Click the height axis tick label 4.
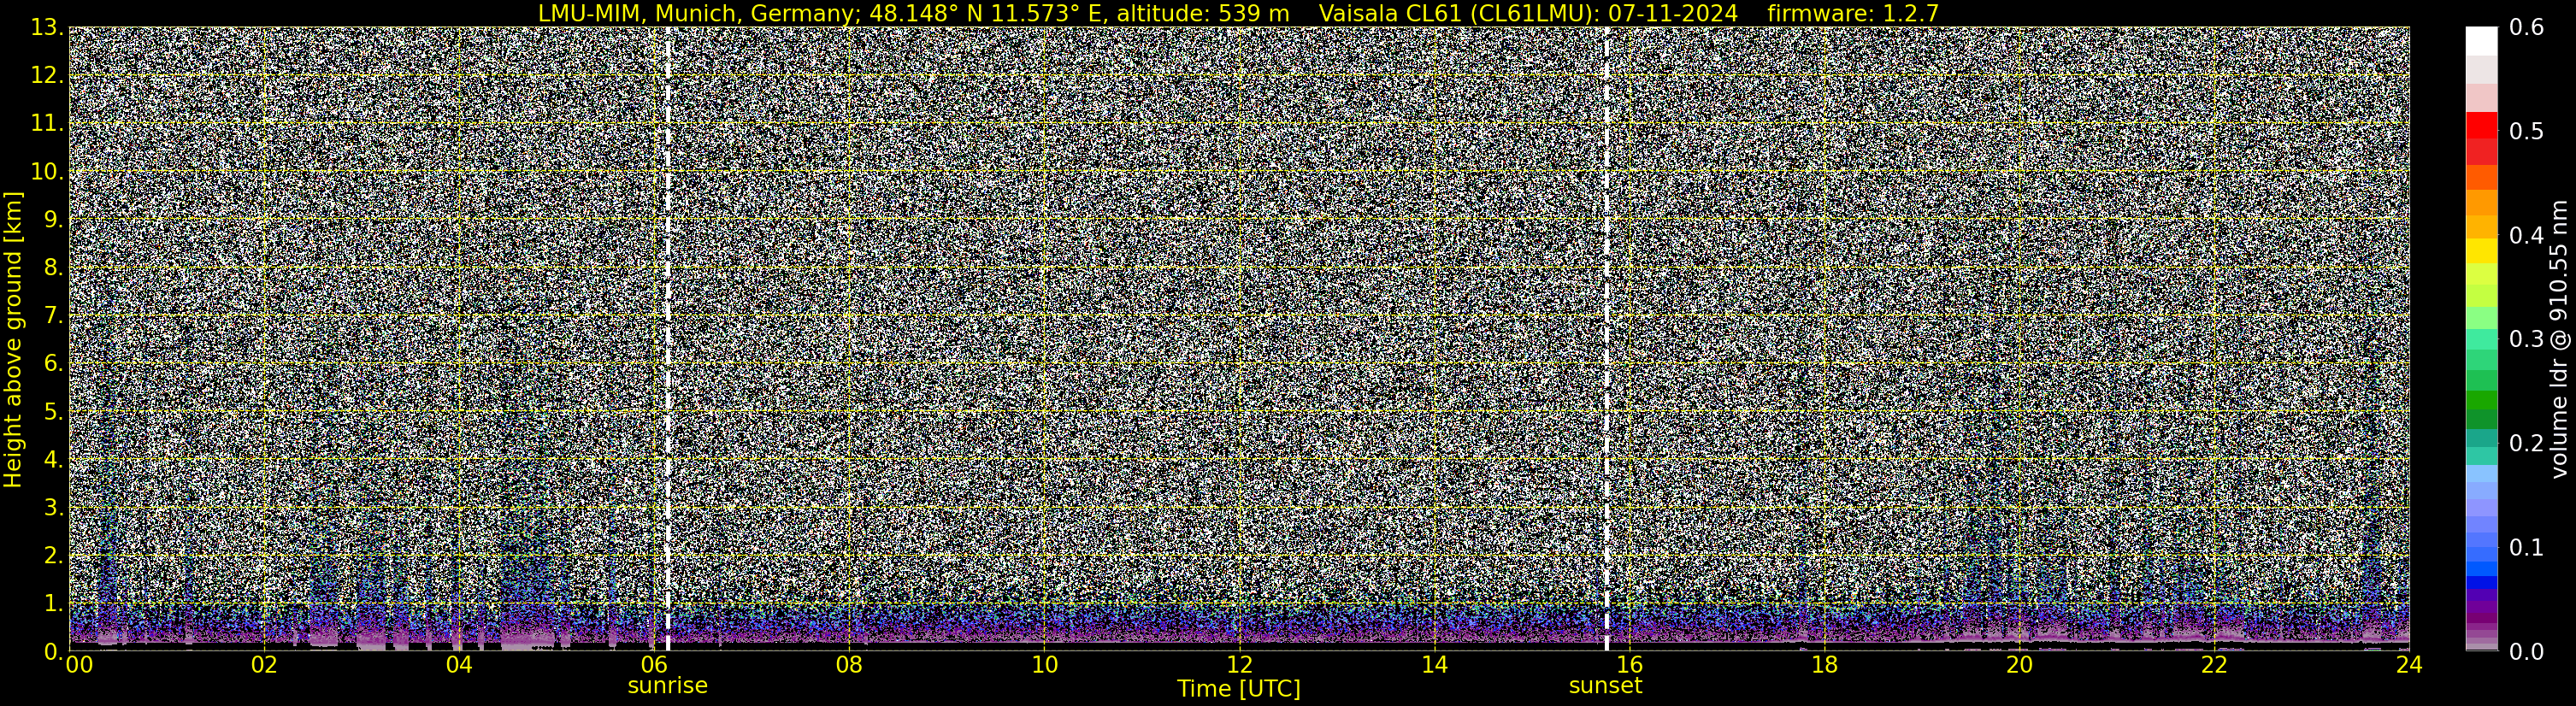Image resolution: width=2576 pixels, height=706 pixels. tap(53, 460)
